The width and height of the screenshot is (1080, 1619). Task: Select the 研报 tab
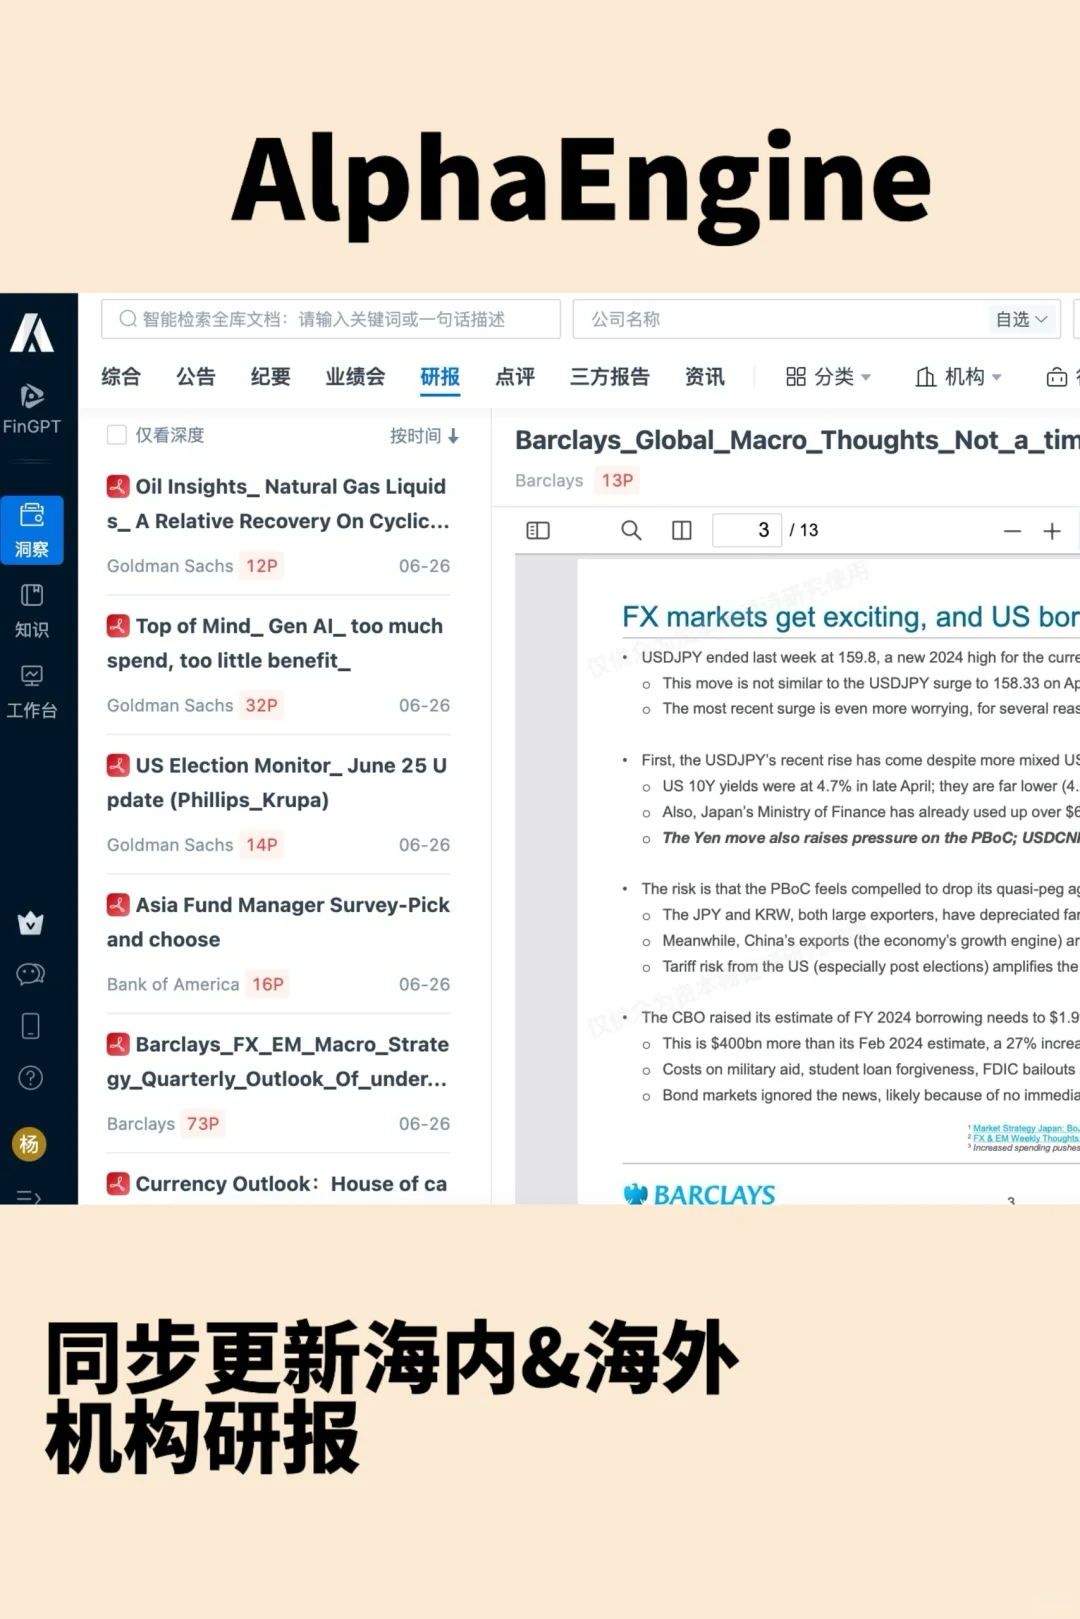coord(440,377)
